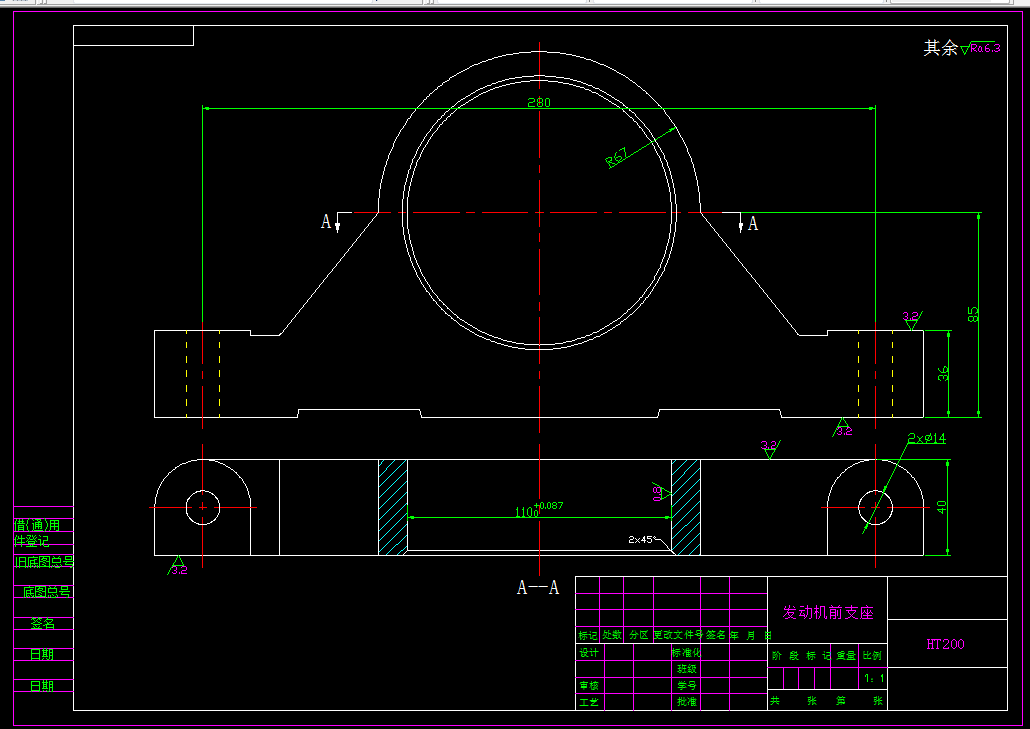Click the 工艺 label in title block
The image size is (1030, 729).
pyautogui.click(x=589, y=701)
